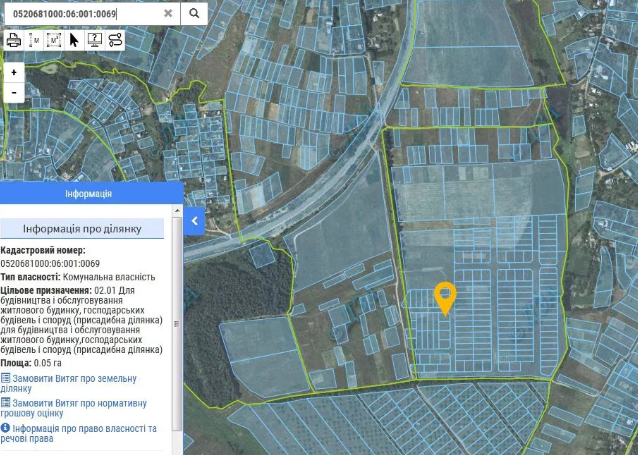The width and height of the screenshot is (638, 455).
Task: Click the print map icon
Action: point(14,40)
